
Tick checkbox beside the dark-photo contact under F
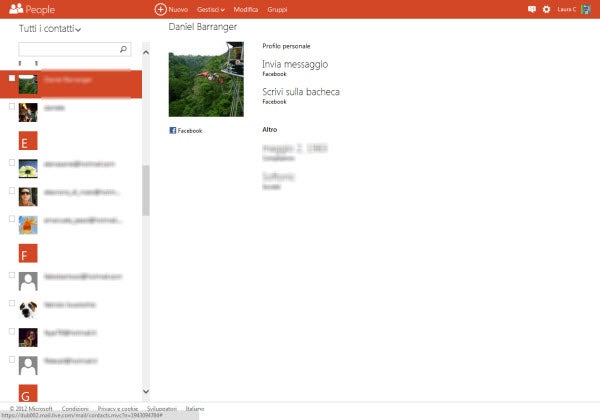(12, 331)
